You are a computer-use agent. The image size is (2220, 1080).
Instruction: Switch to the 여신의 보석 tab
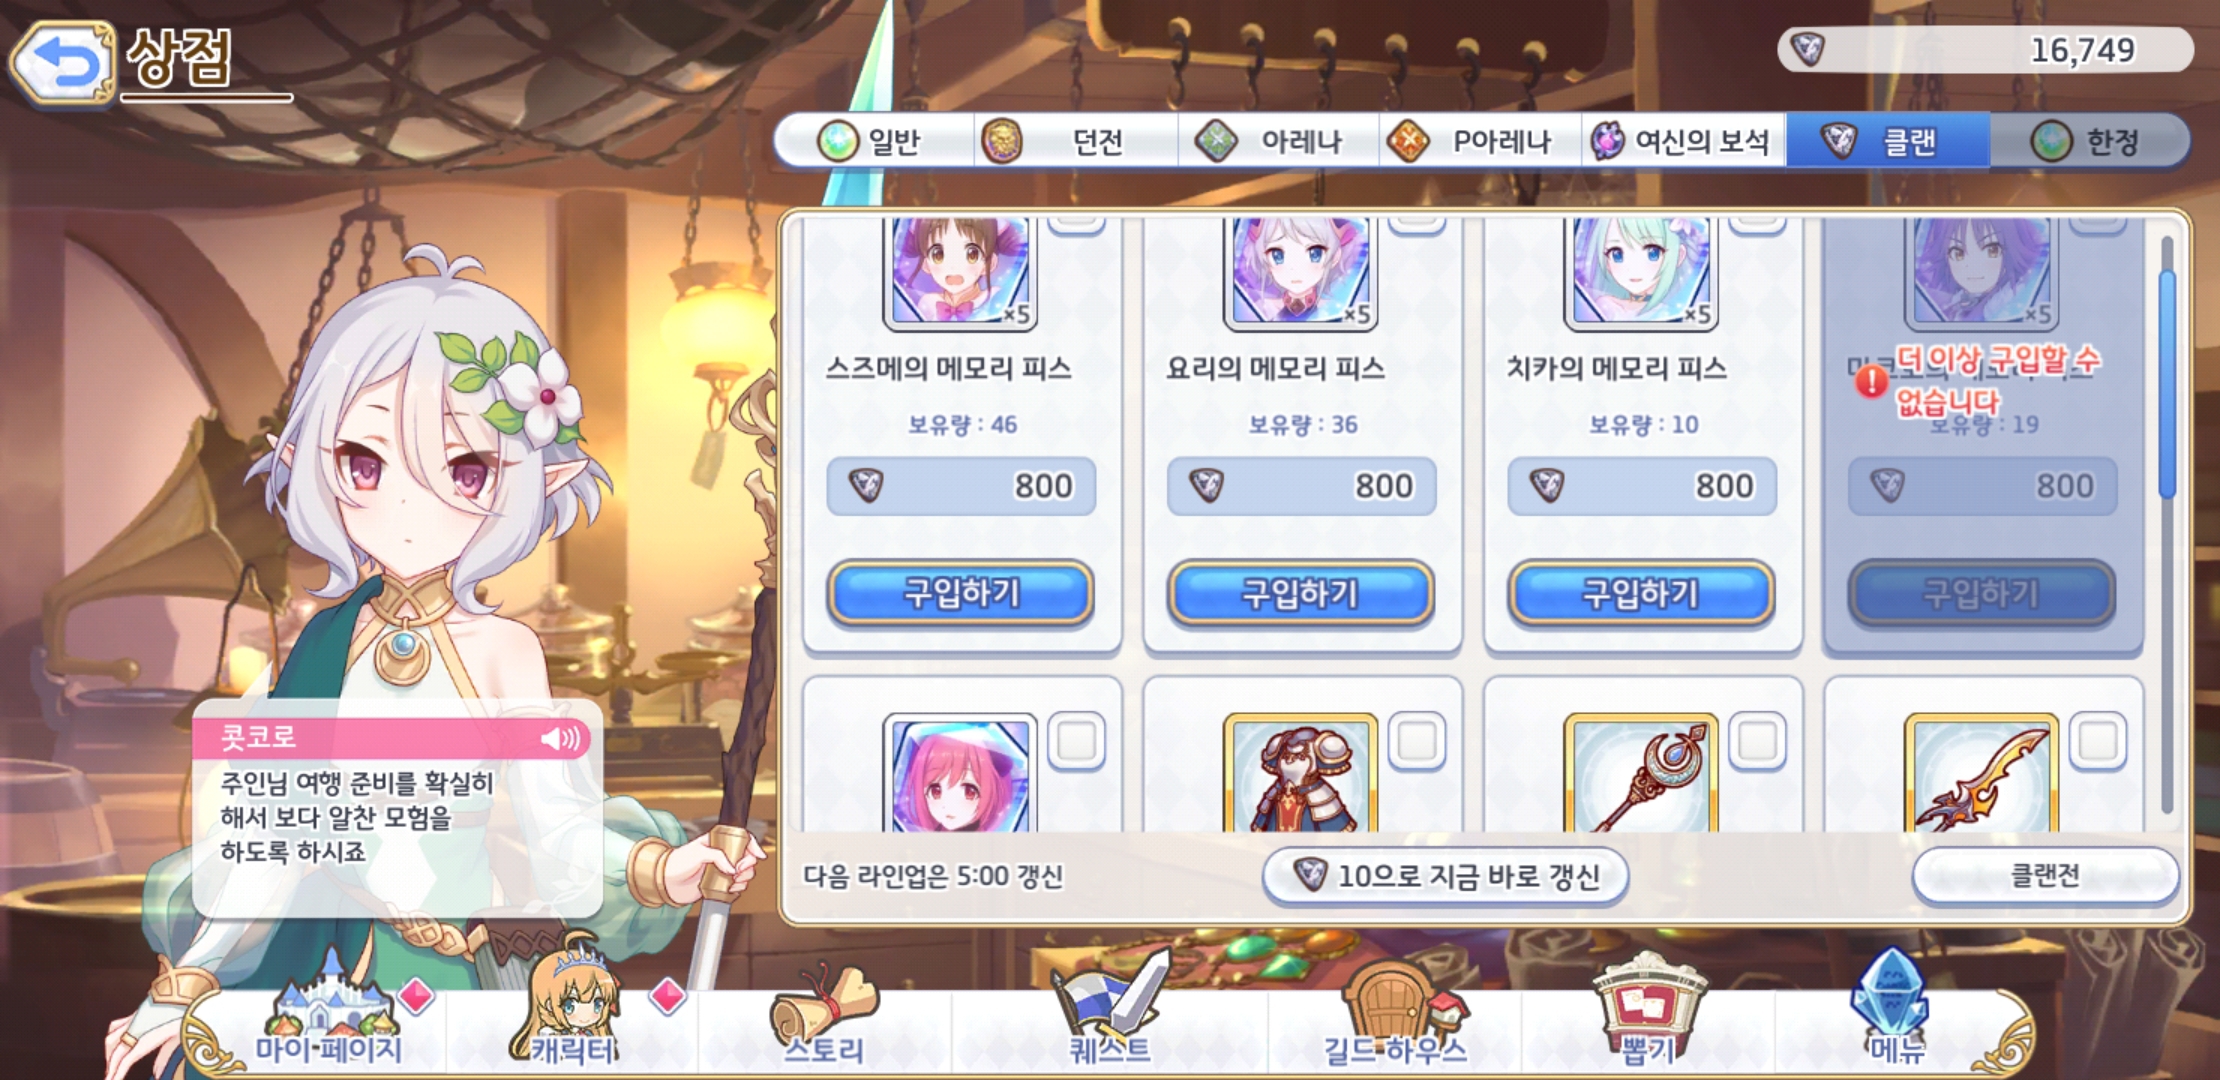click(x=1684, y=141)
